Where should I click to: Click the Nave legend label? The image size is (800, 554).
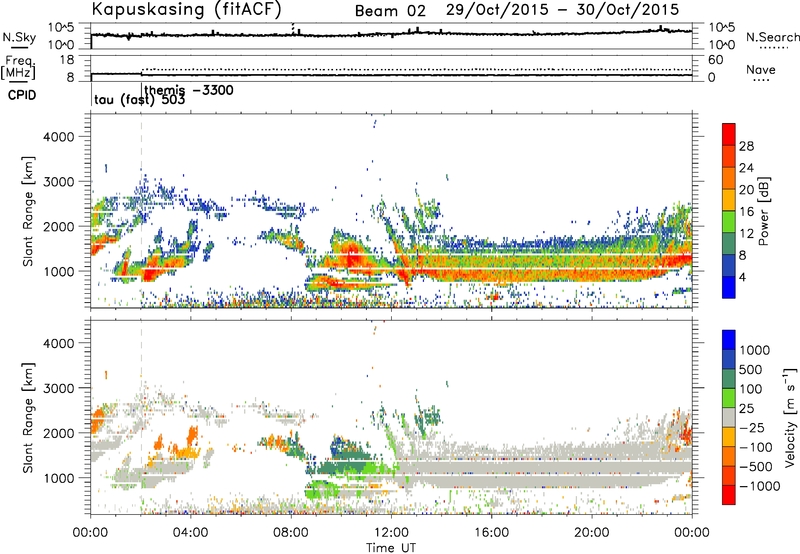point(761,69)
